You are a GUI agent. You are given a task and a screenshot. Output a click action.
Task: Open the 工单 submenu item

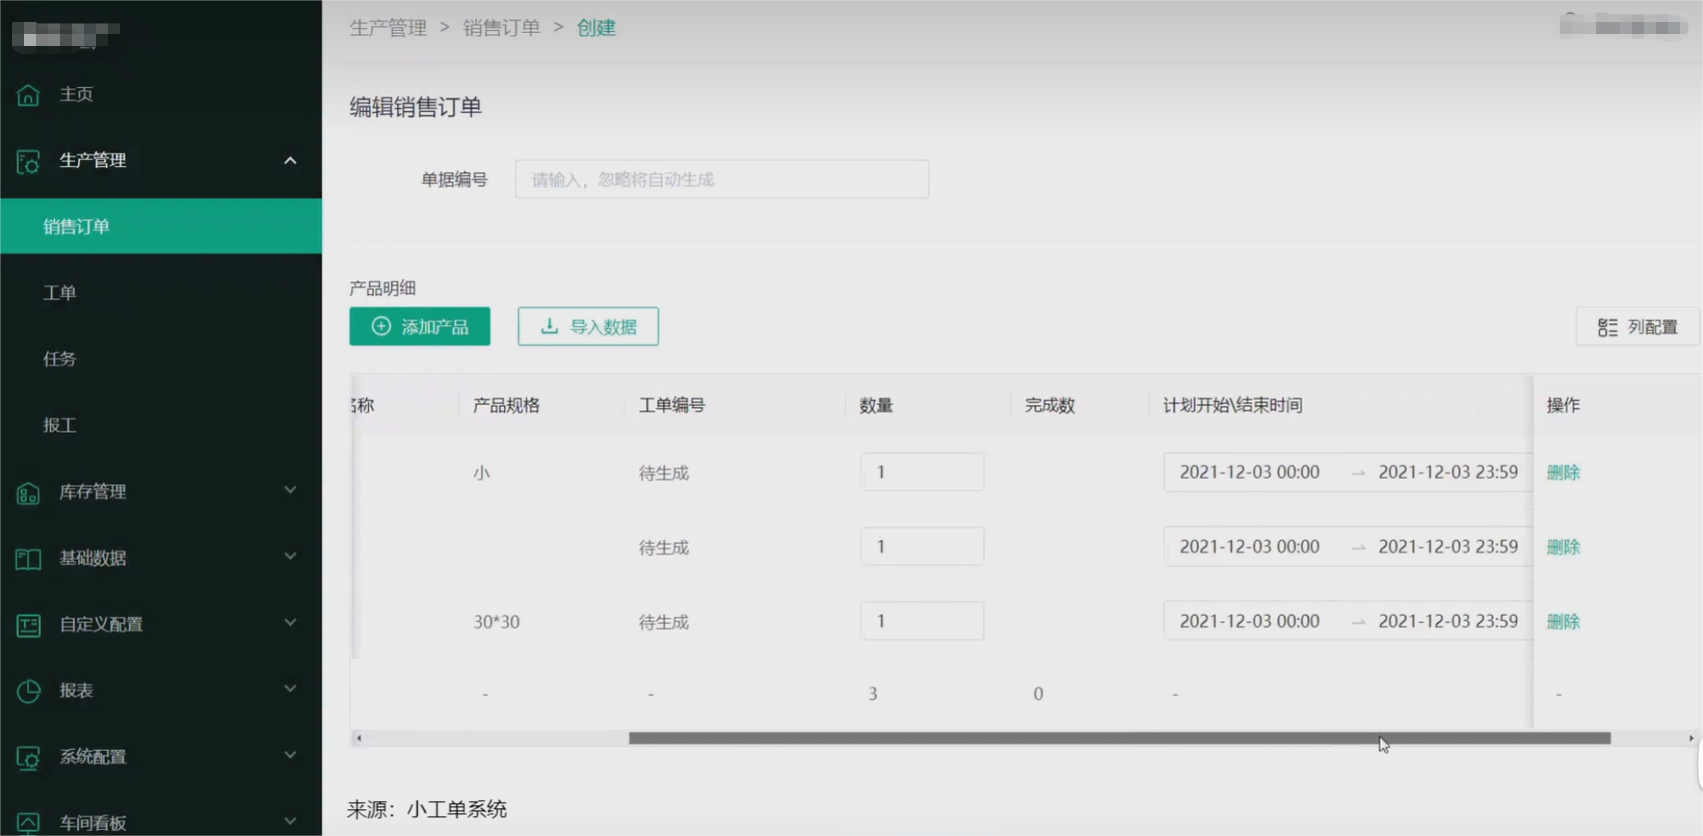[60, 293]
